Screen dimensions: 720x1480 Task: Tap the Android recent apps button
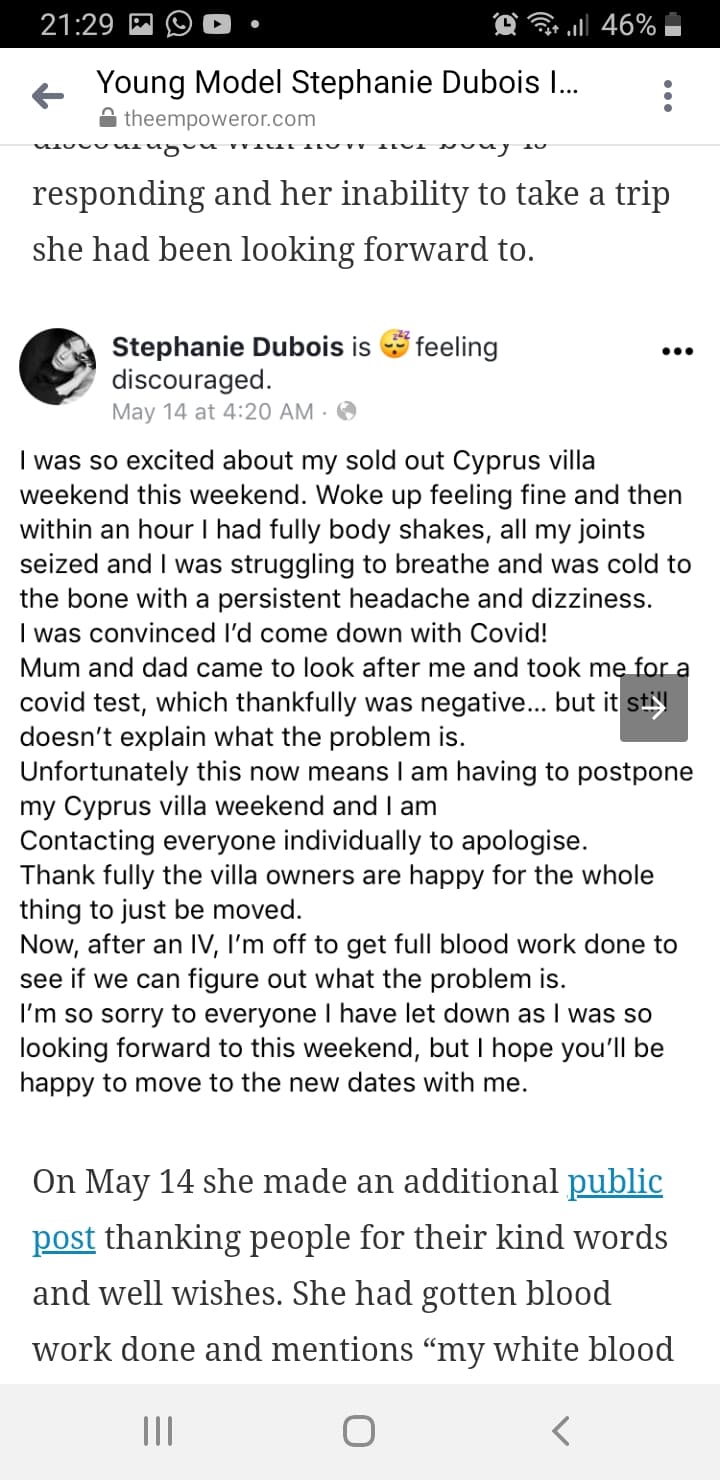pos(158,1431)
